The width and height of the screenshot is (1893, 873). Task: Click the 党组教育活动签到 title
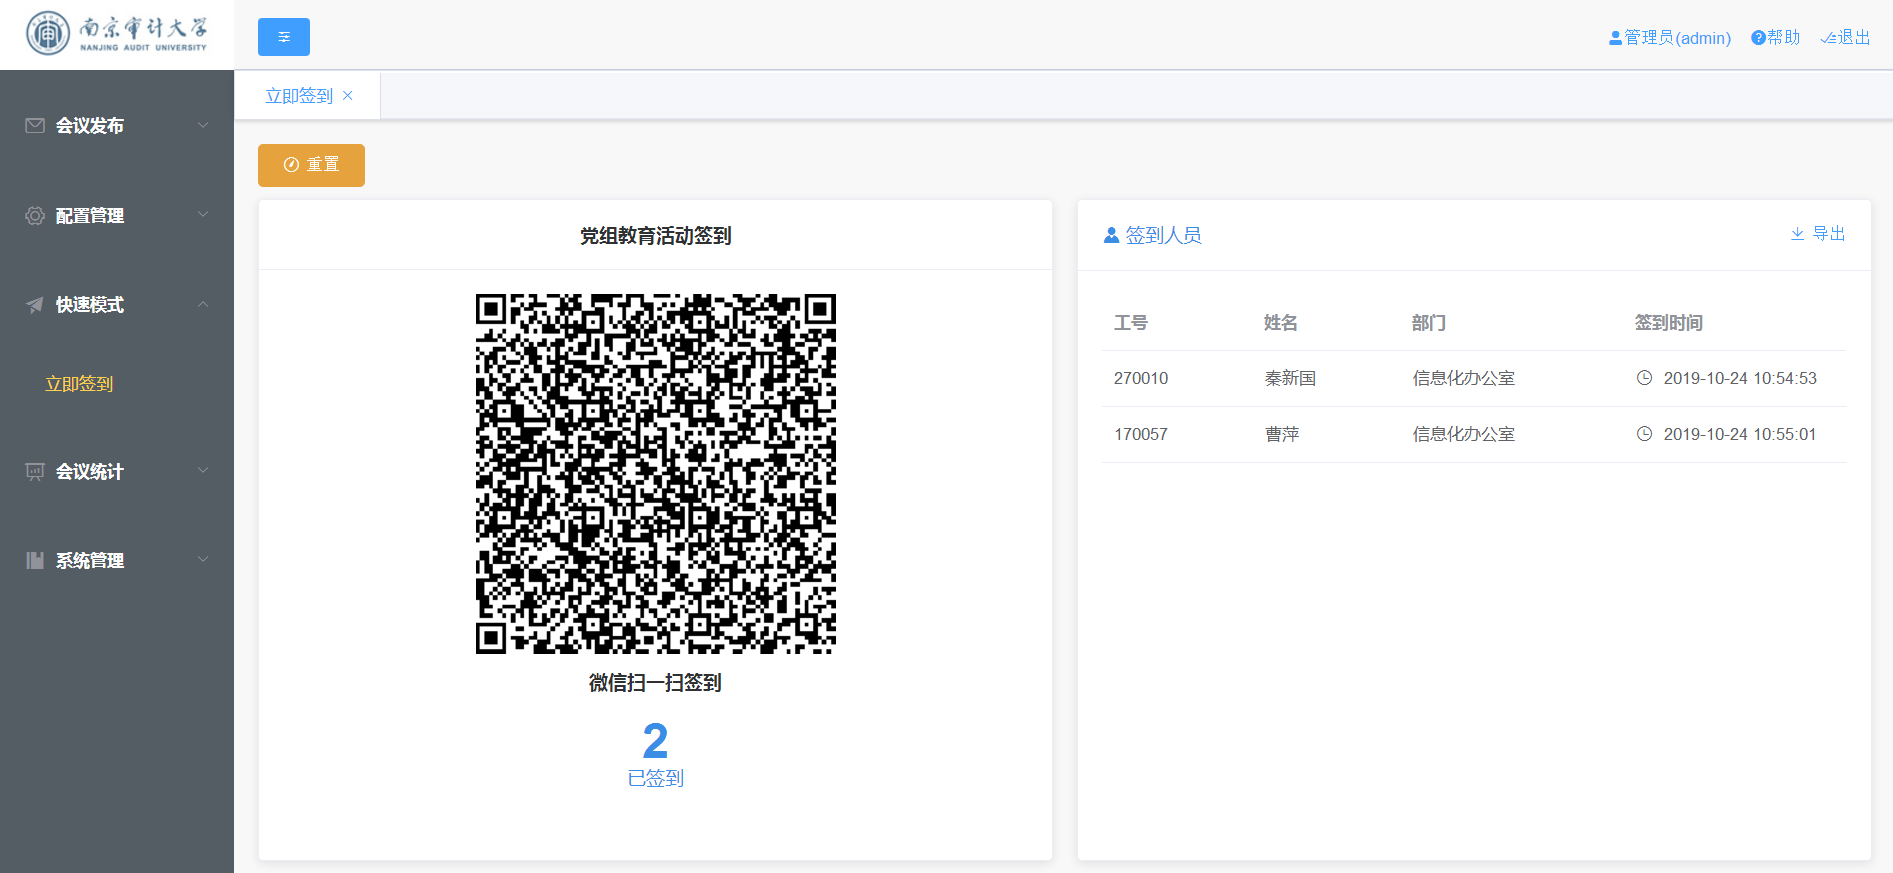[x=656, y=236]
